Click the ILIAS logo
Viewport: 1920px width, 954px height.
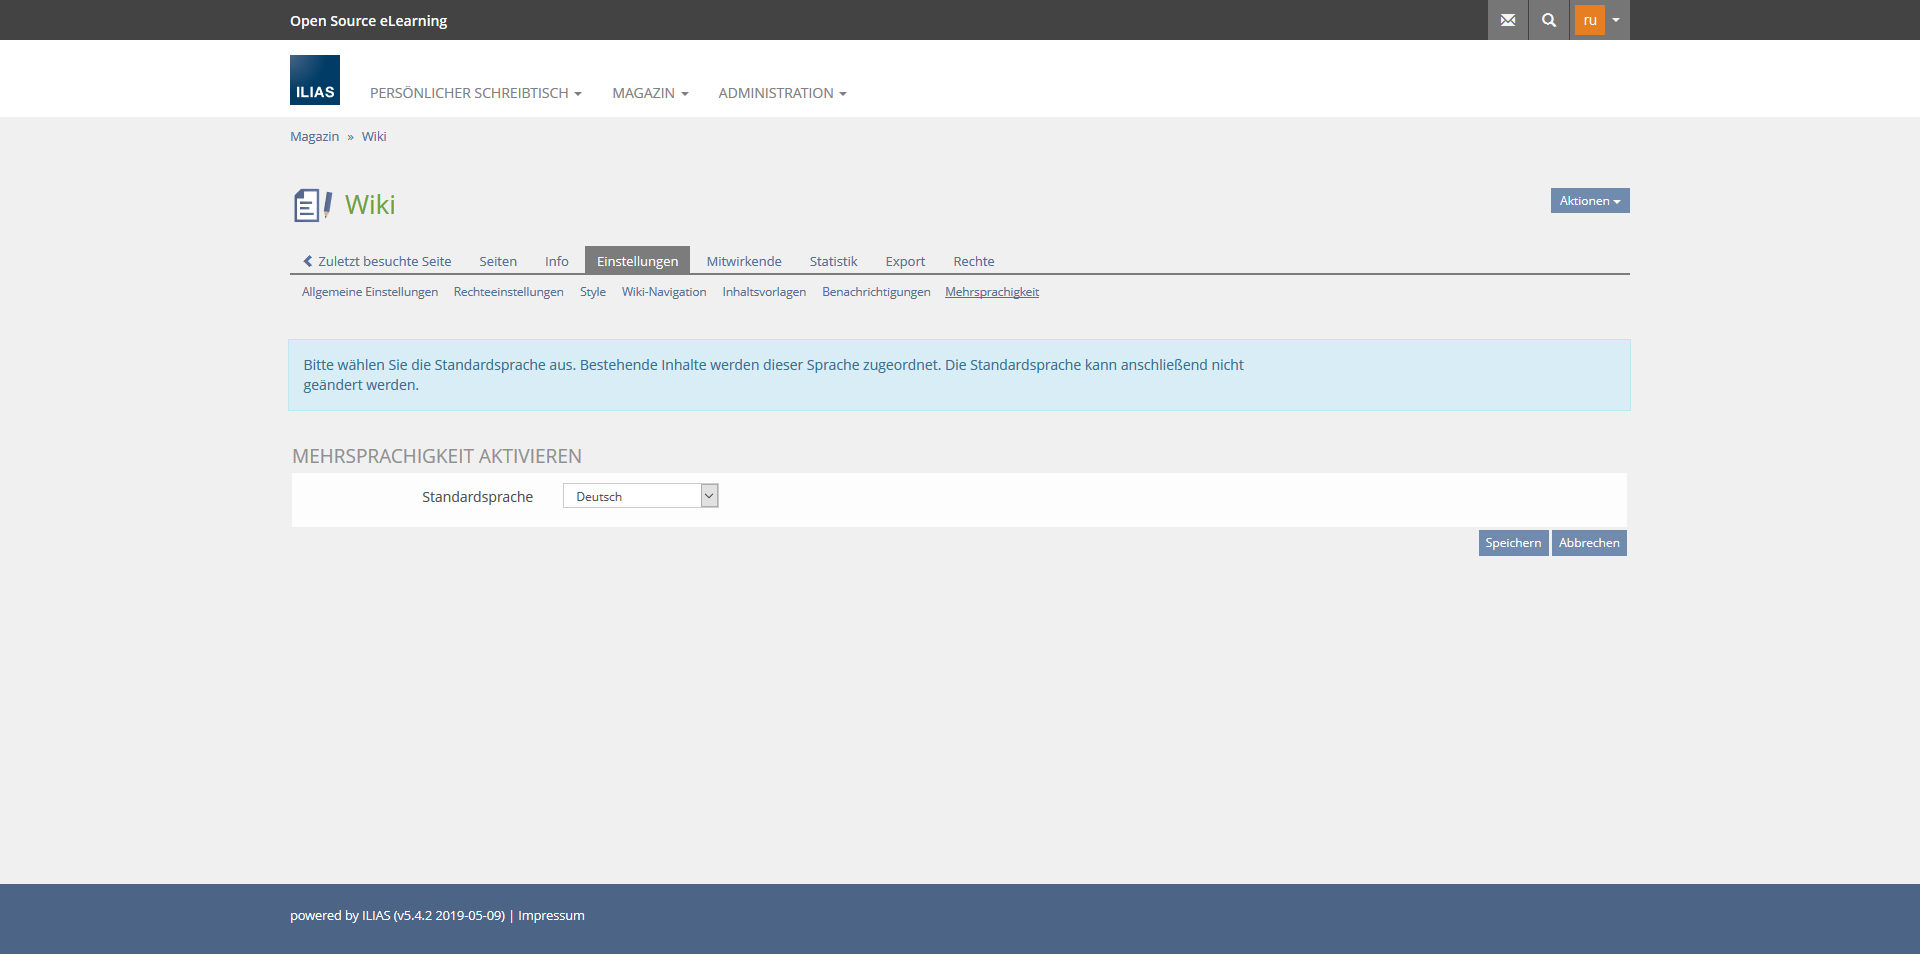click(x=315, y=80)
